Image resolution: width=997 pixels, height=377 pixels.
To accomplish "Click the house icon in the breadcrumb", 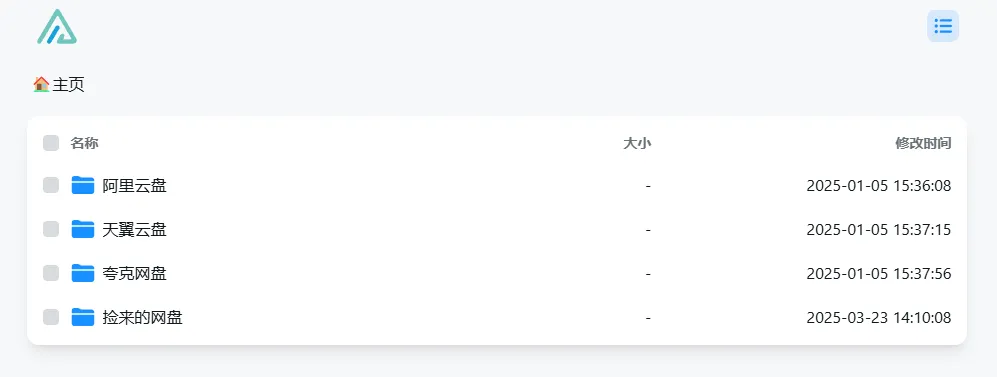I will (x=41, y=84).
